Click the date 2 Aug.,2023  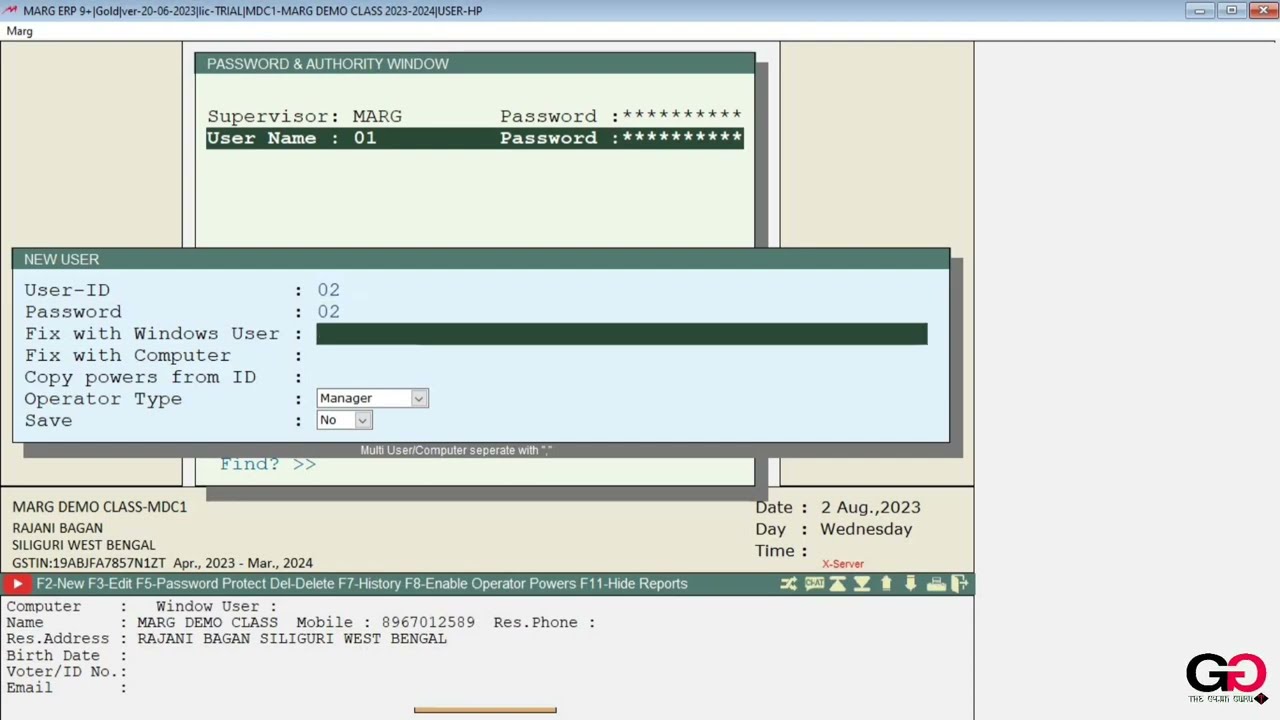(x=870, y=508)
